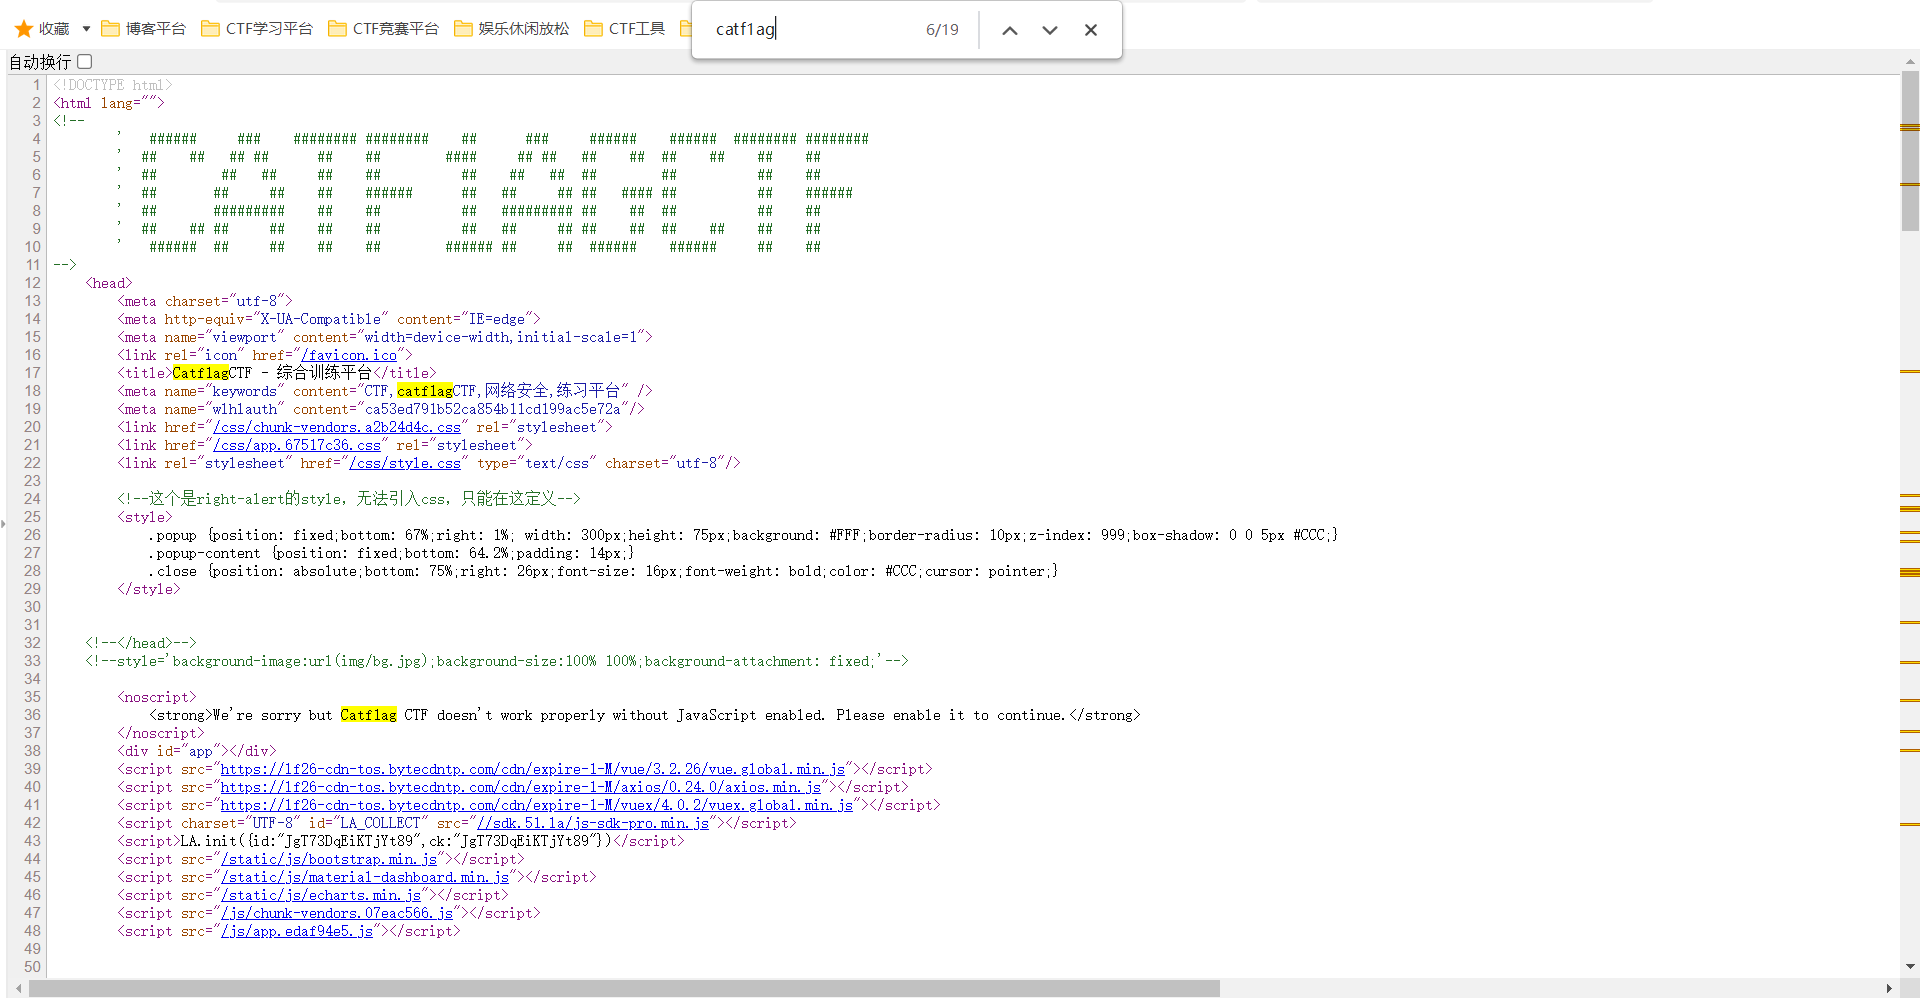Click the 6/19 match counter

pyautogui.click(x=942, y=30)
